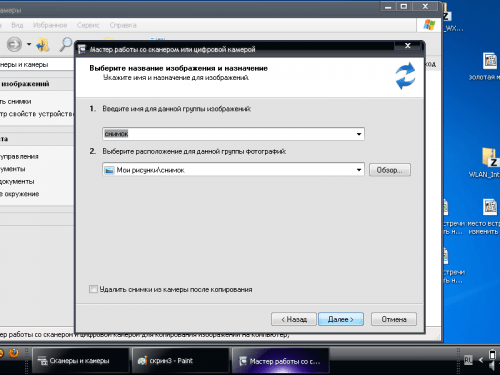Viewport: 500px width, 375px height.
Task: Open the Вид menu in Explorer window
Action: 17,25
